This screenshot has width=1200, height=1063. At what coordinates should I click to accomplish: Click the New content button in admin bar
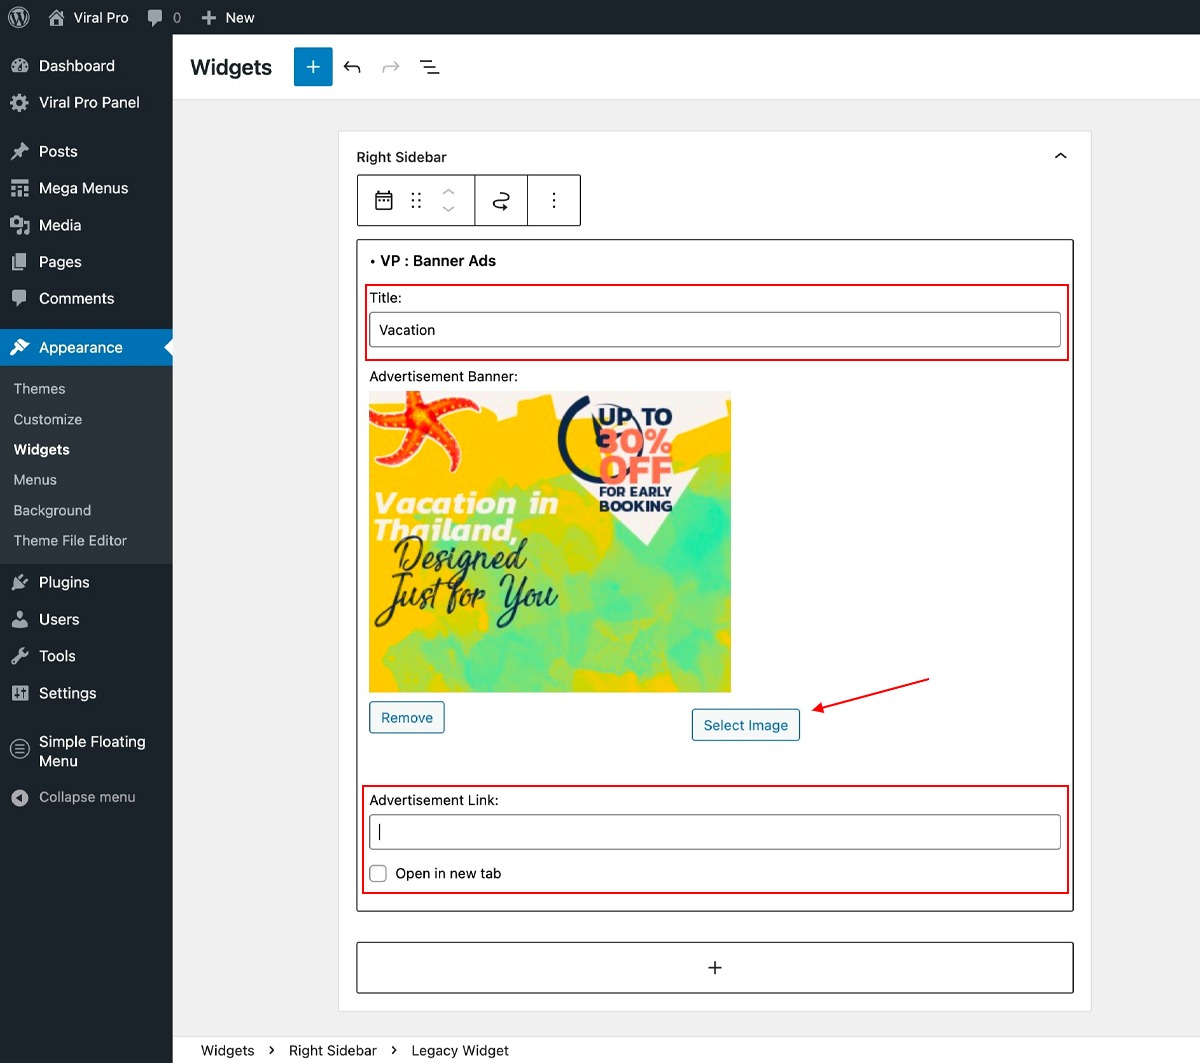(x=228, y=17)
